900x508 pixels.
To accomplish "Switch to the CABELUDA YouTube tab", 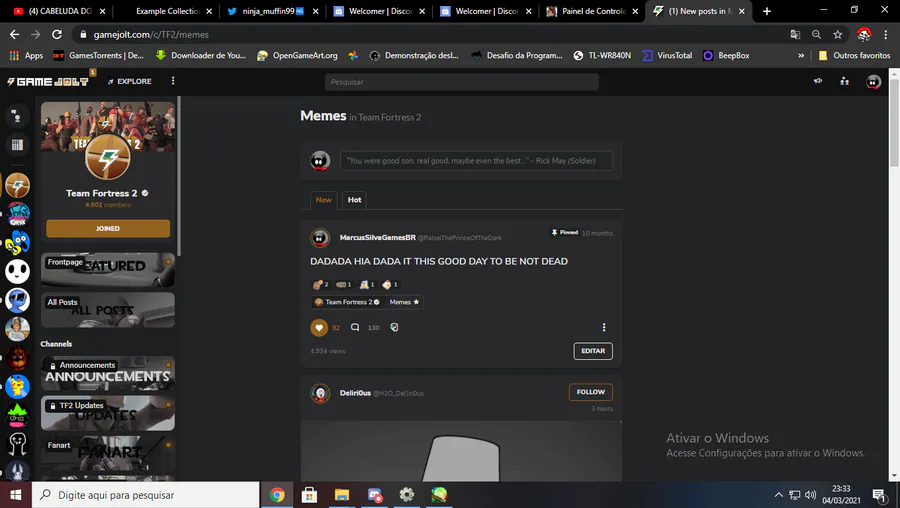I will pos(60,11).
